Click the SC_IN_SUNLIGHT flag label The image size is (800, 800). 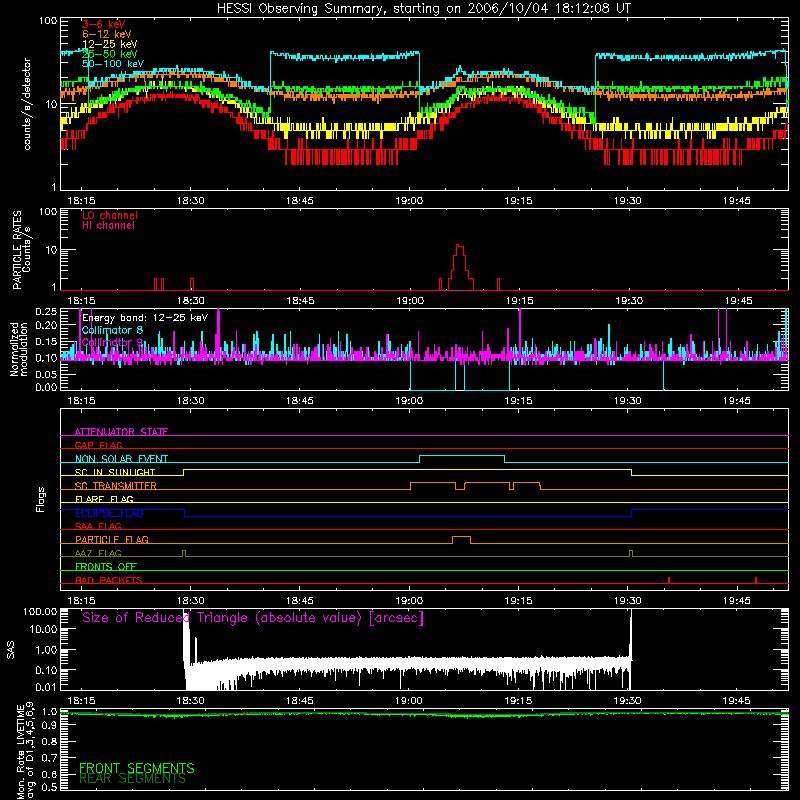point(115,472)
